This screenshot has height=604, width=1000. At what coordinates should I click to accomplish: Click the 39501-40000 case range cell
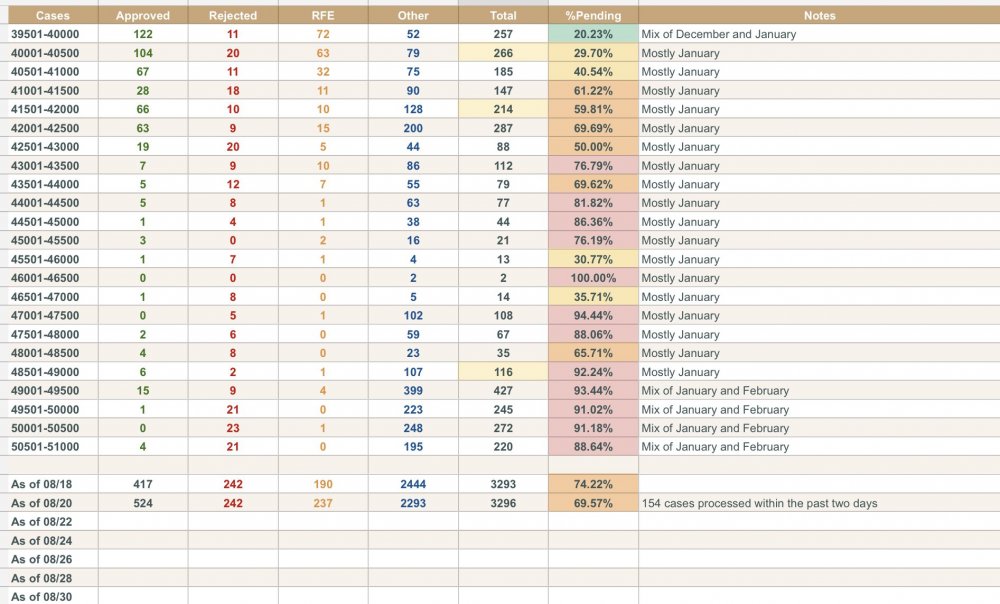coord(52,34)
